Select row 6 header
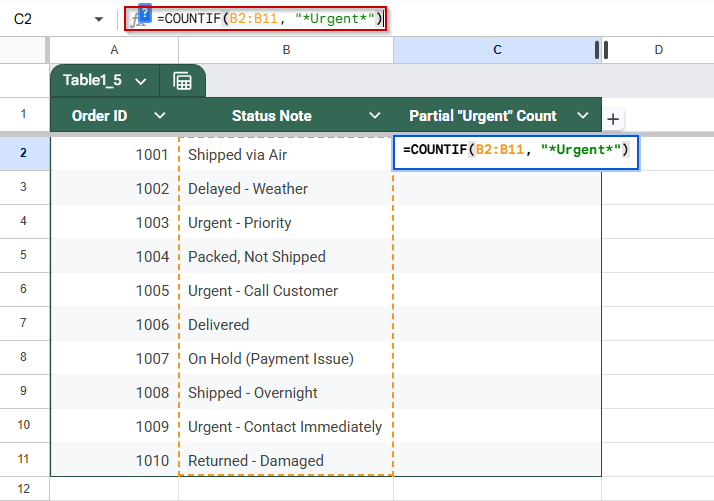The height and width of the screenshot is (501, 714). coord(24,289)
